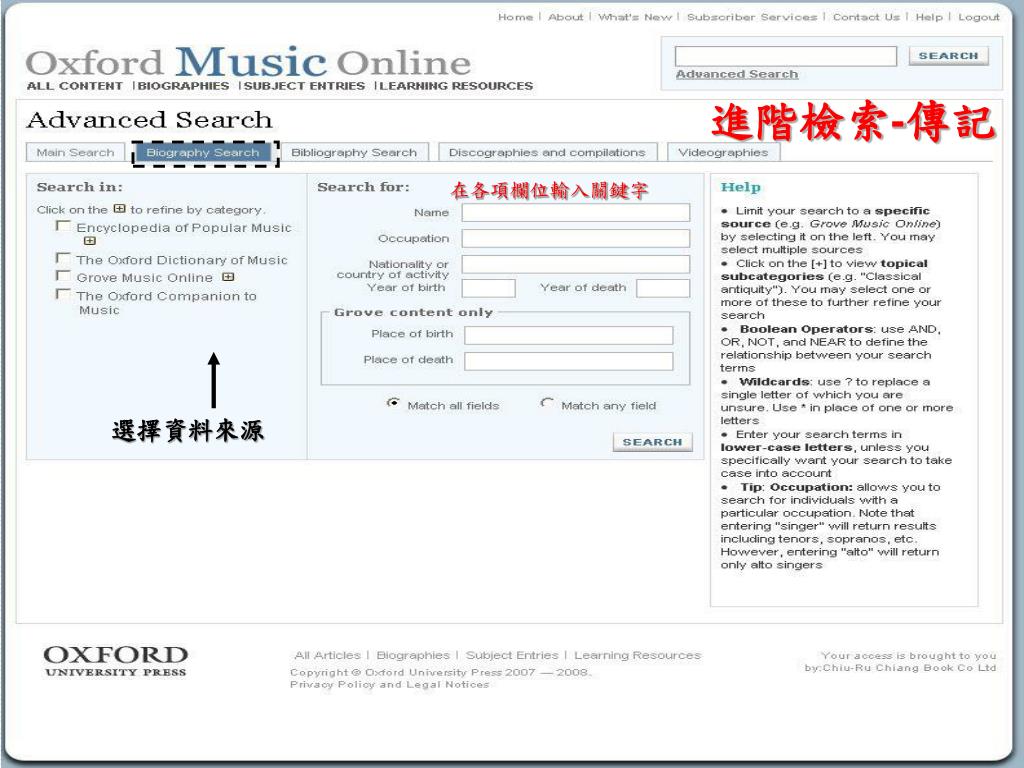Click the Year of death field
The height and width of the screenshot is (768, 1024).
tap(663, 288)
